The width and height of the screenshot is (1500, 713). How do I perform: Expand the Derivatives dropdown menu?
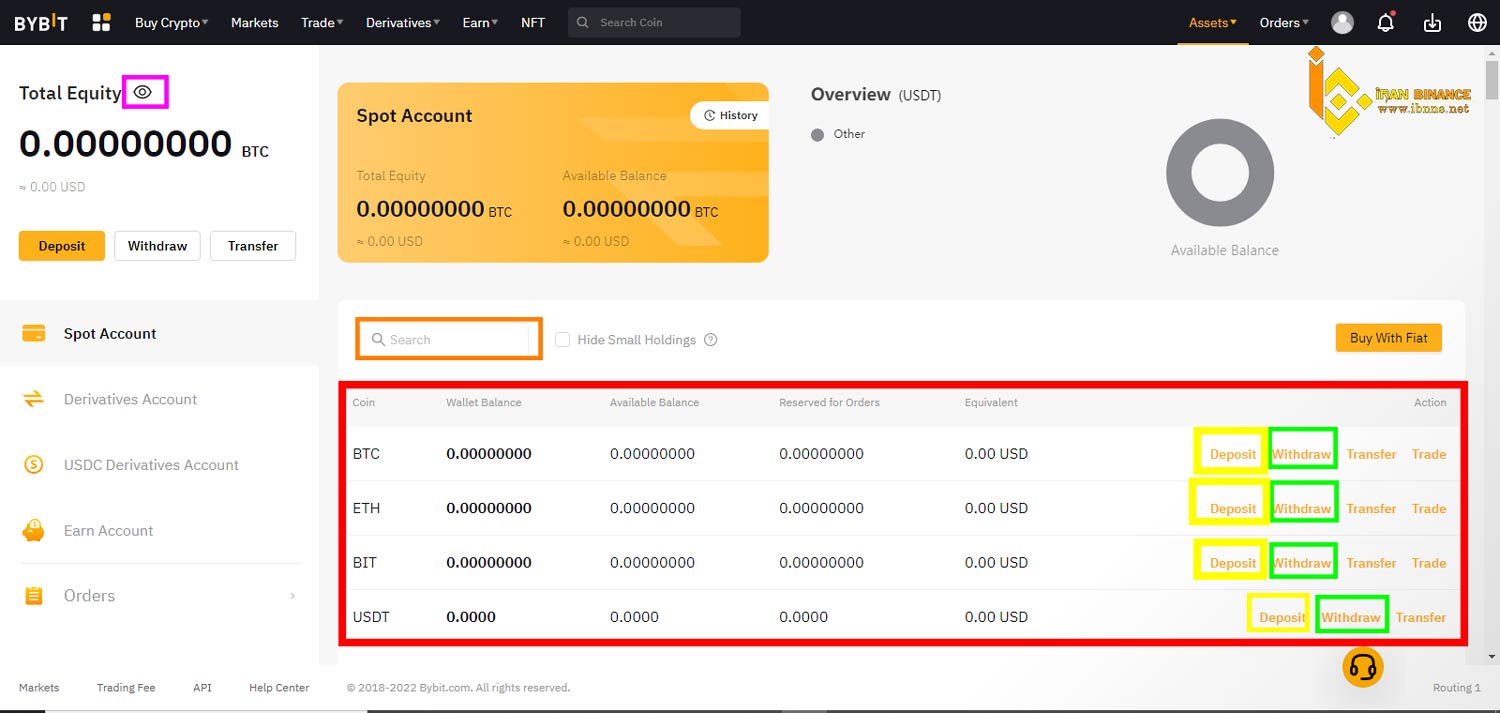pyautogui.click(x=403, y=22)
